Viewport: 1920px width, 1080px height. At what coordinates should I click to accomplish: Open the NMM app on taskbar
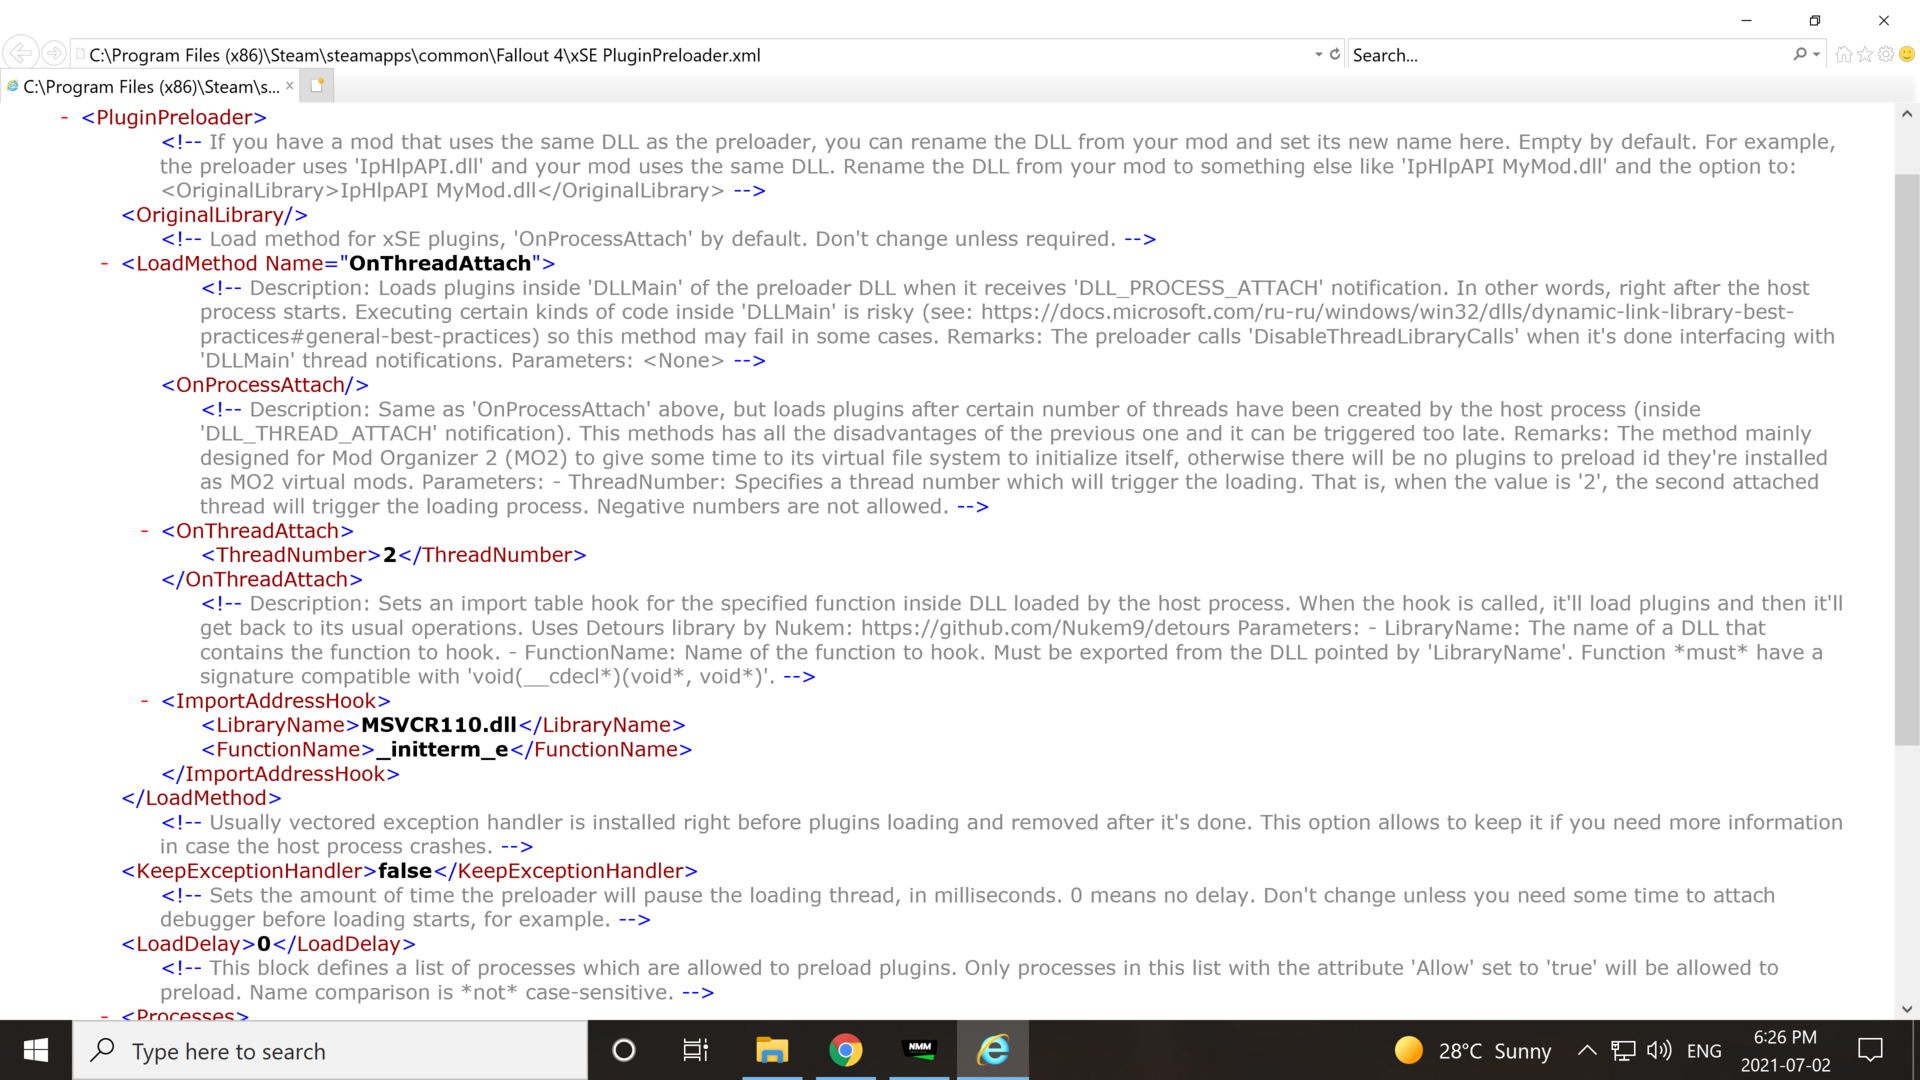tap(920, 1050)
